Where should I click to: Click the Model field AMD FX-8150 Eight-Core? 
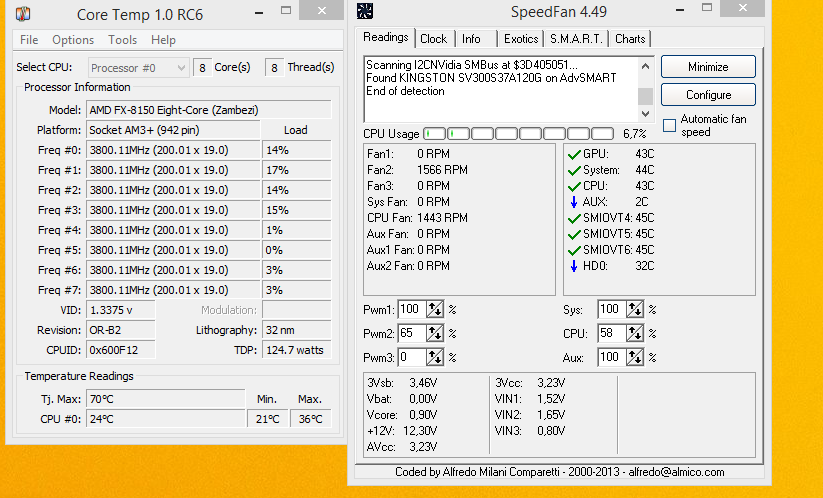(x=209, y=110)
